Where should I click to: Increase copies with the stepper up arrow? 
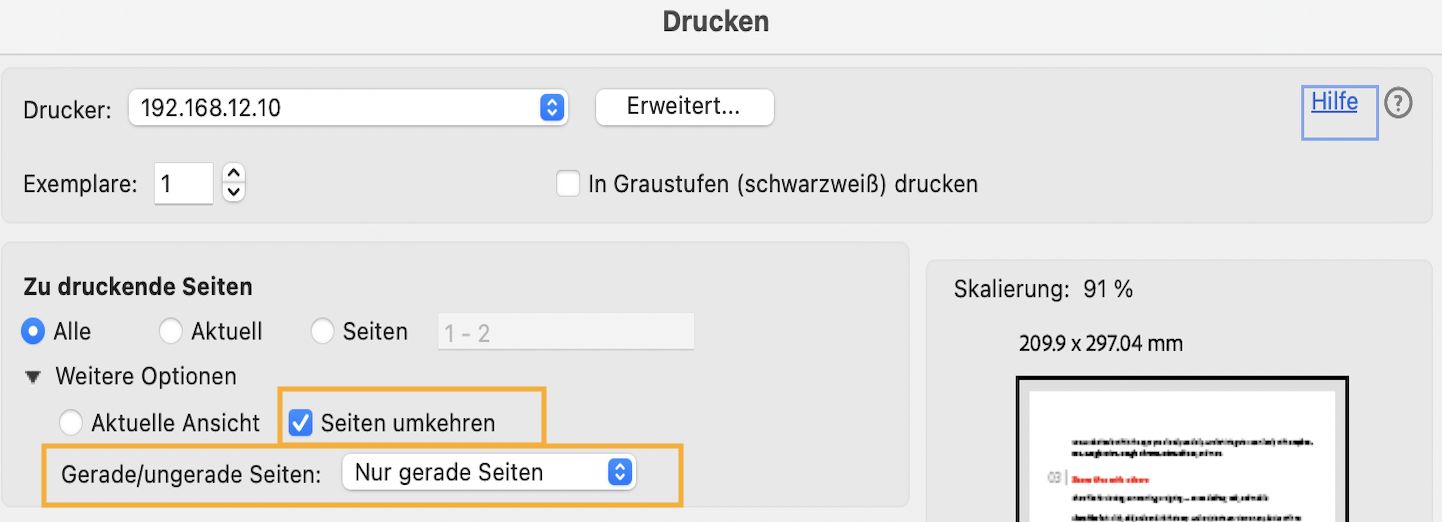[234, 174]
